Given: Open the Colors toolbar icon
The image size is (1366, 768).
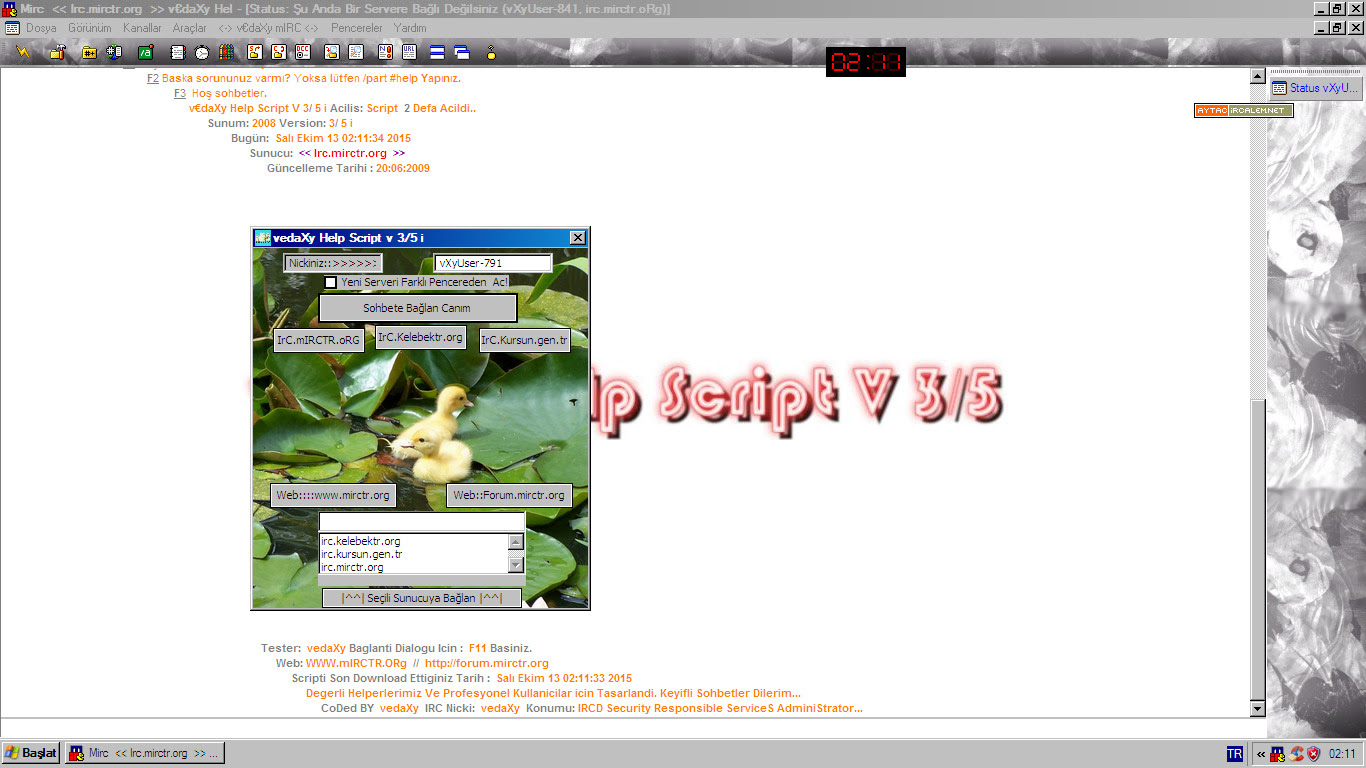Looking at the screenshot, I should [227, 52].
